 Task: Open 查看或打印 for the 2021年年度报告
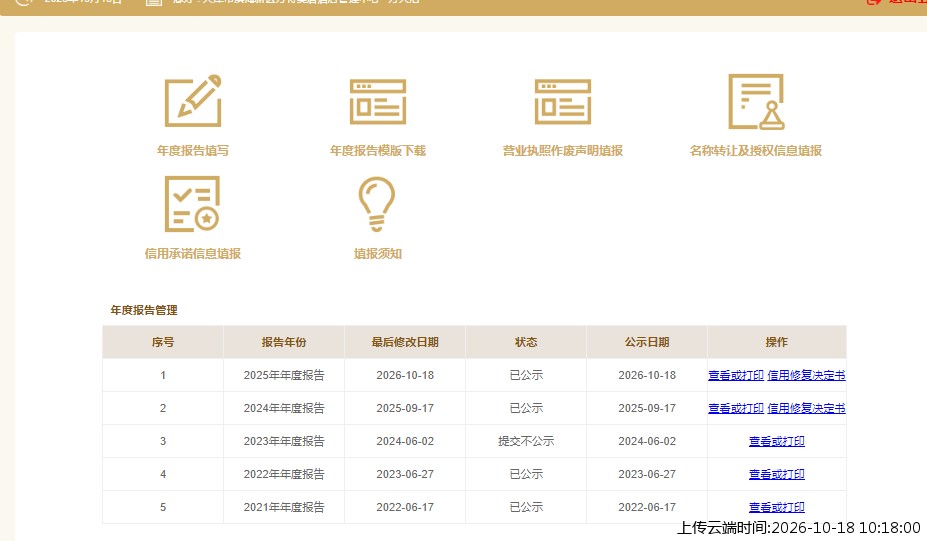tap(777, 507)
